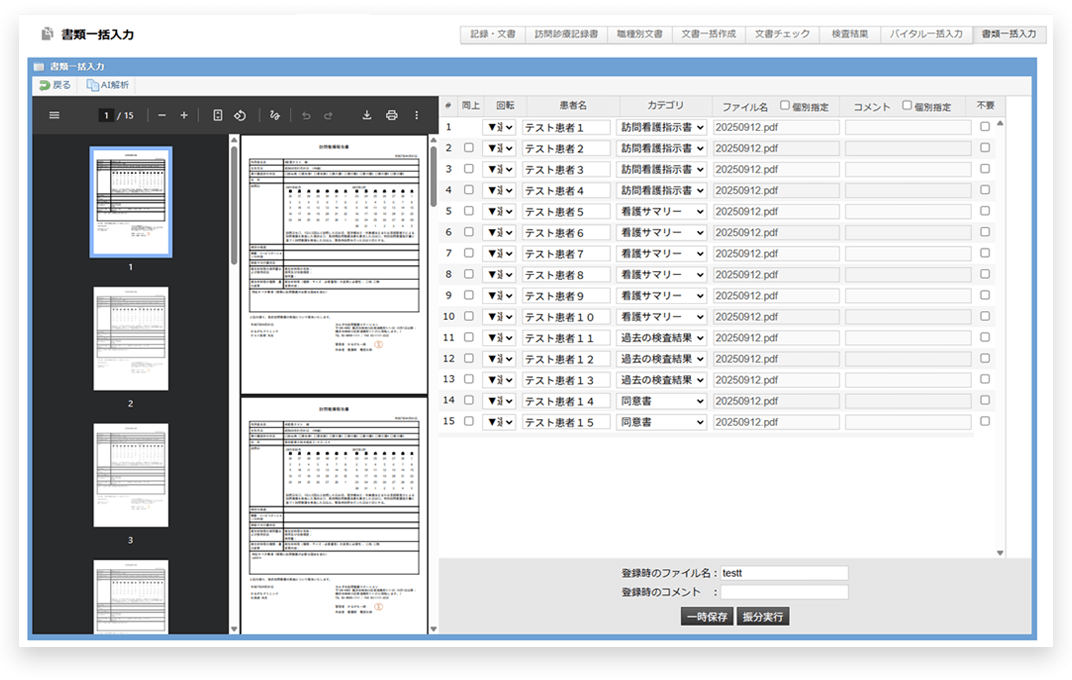Zoom in the PDF with plus icon
Screen dimensions: 1072x680
point(184,116)
